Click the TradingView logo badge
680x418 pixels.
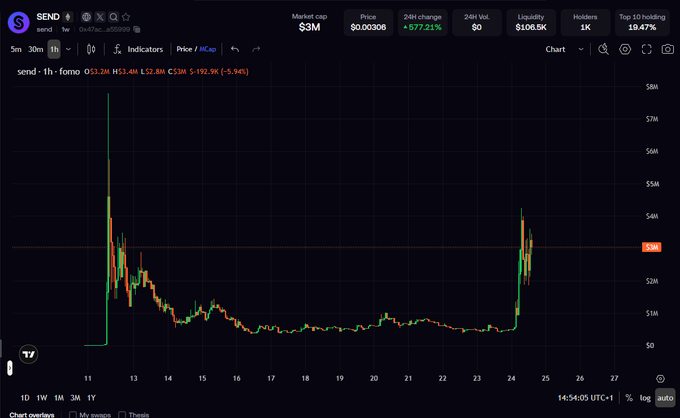[29, 354]
